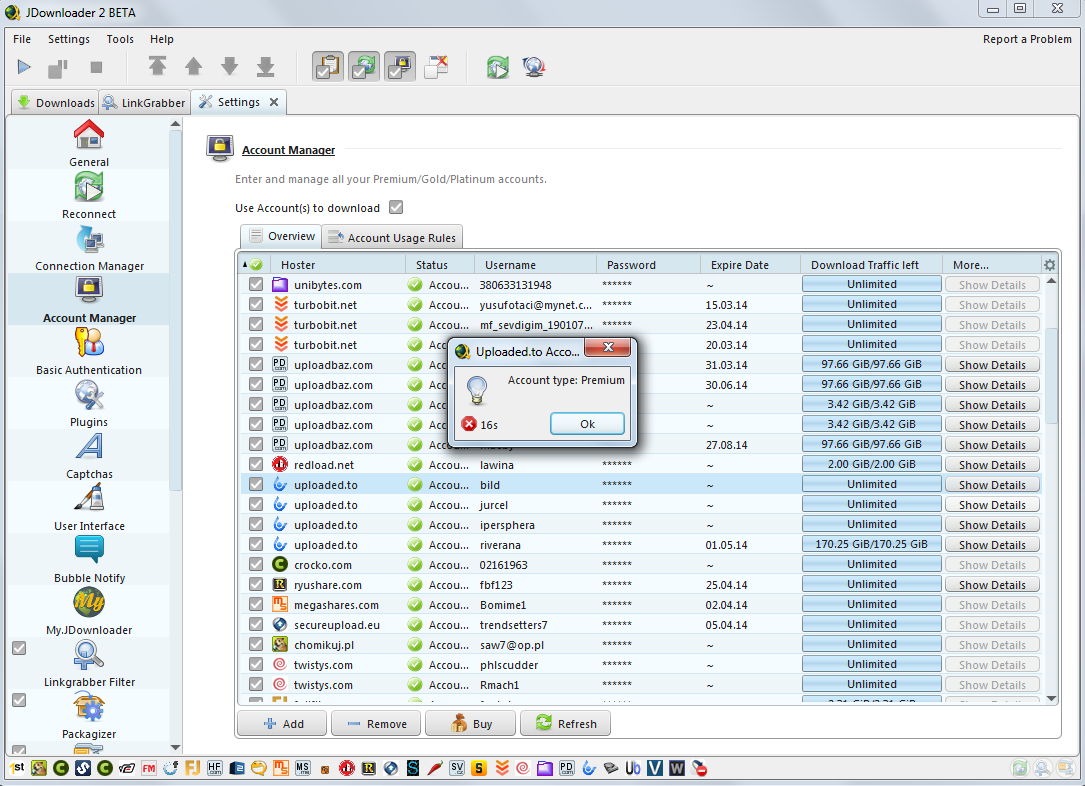
Task: Select the Overview tab
Action: pos(281,237)
